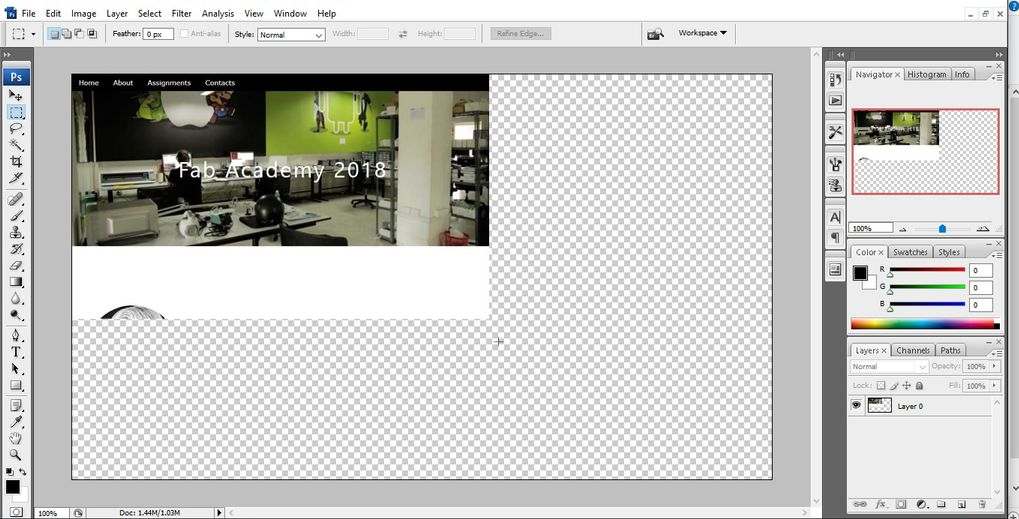The height and width of the screenshot is (519, 1019).
Task: Select the Path Selection tool
Action: [16, 369]
